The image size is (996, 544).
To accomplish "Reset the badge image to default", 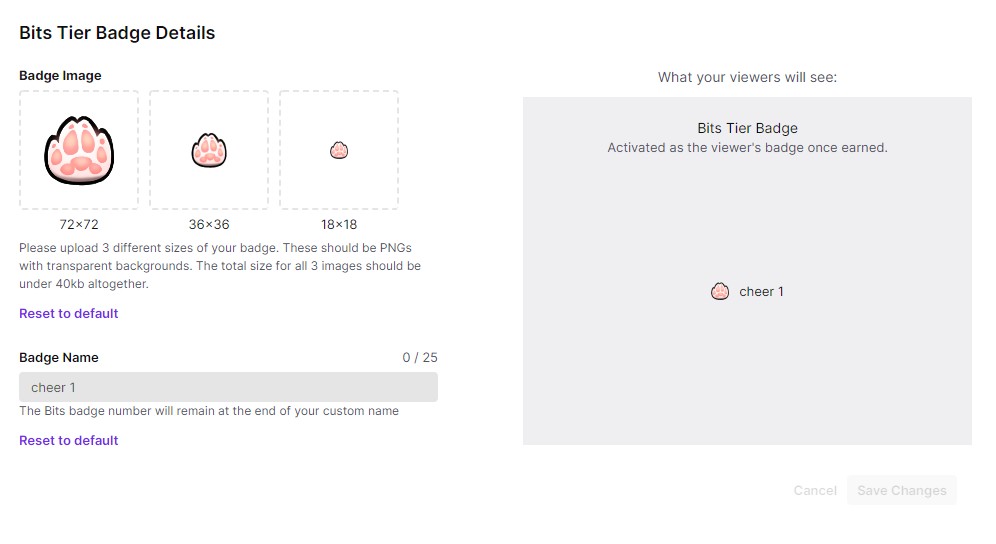I will 69,313.
